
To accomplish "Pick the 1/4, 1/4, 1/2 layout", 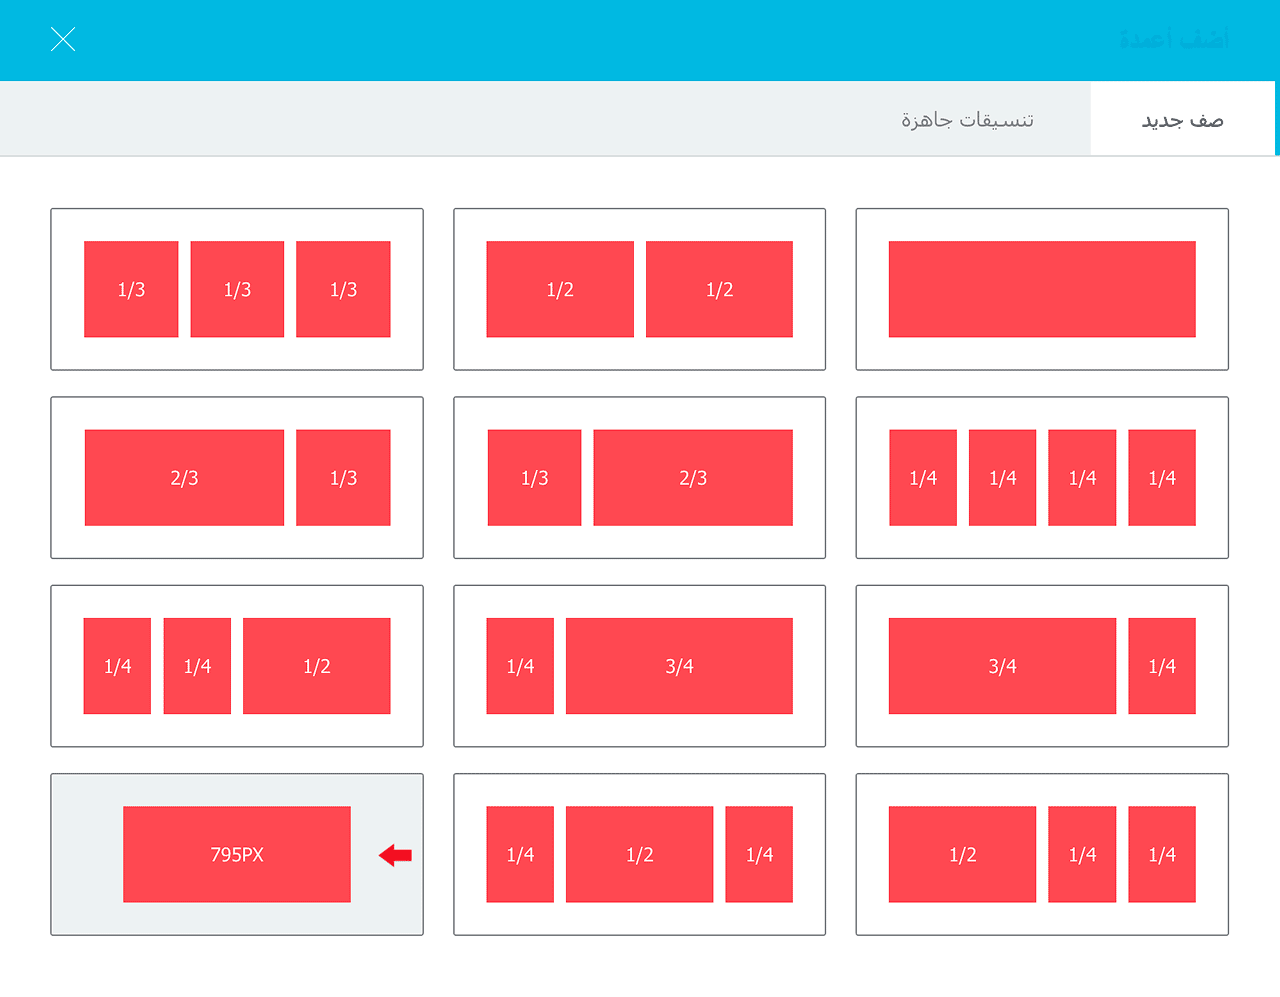I will pos(237,666).
